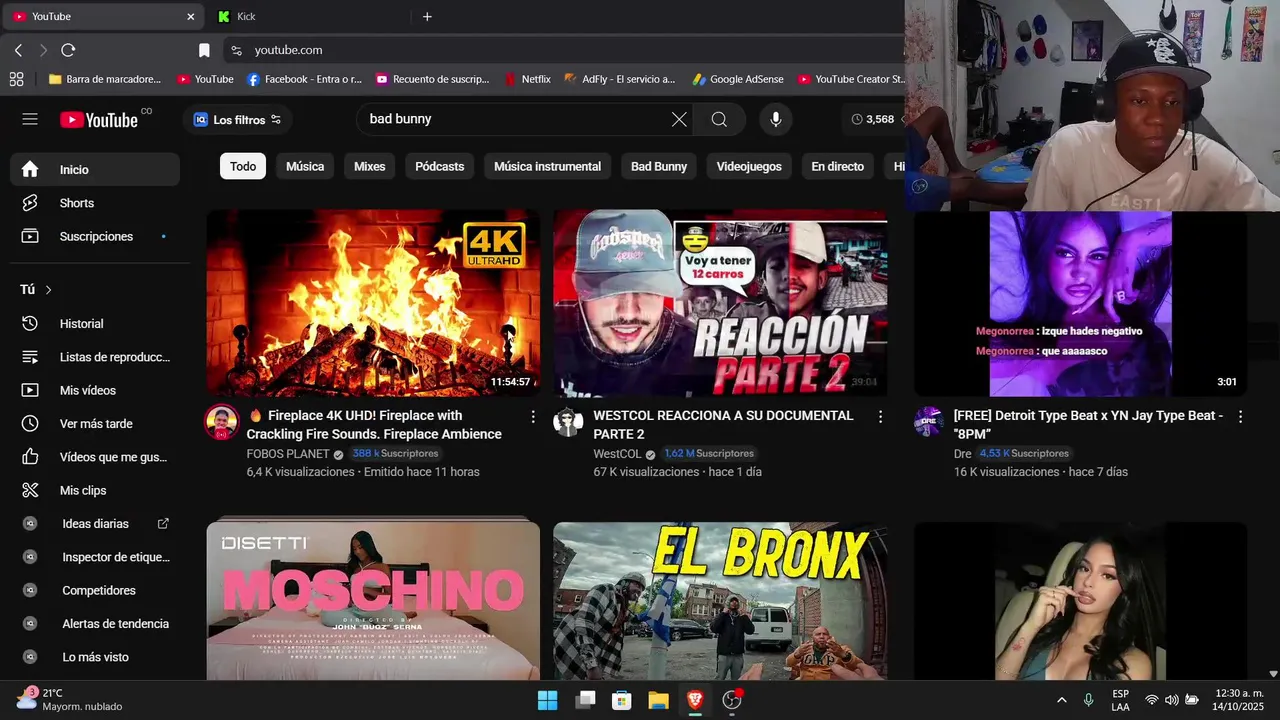Image resolution: width=1280 pixels, height=720 pixels.
Task: Select Música instrumental filter chip
Action: 547,166
